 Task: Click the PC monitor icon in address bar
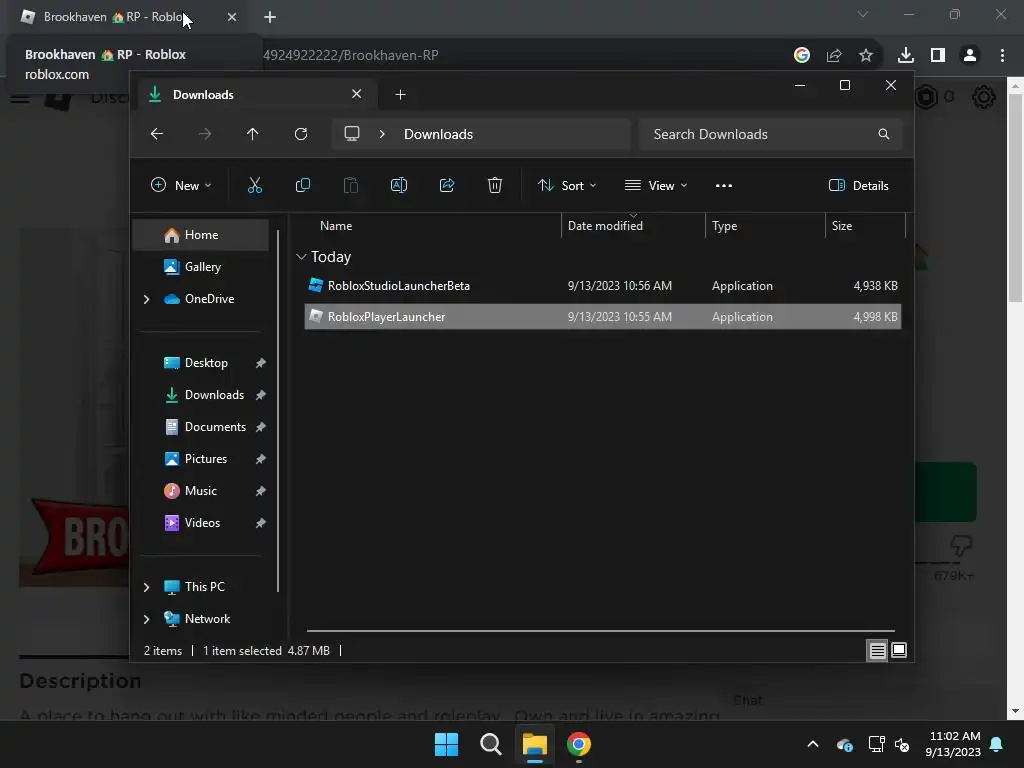click(x=352, y=134)
